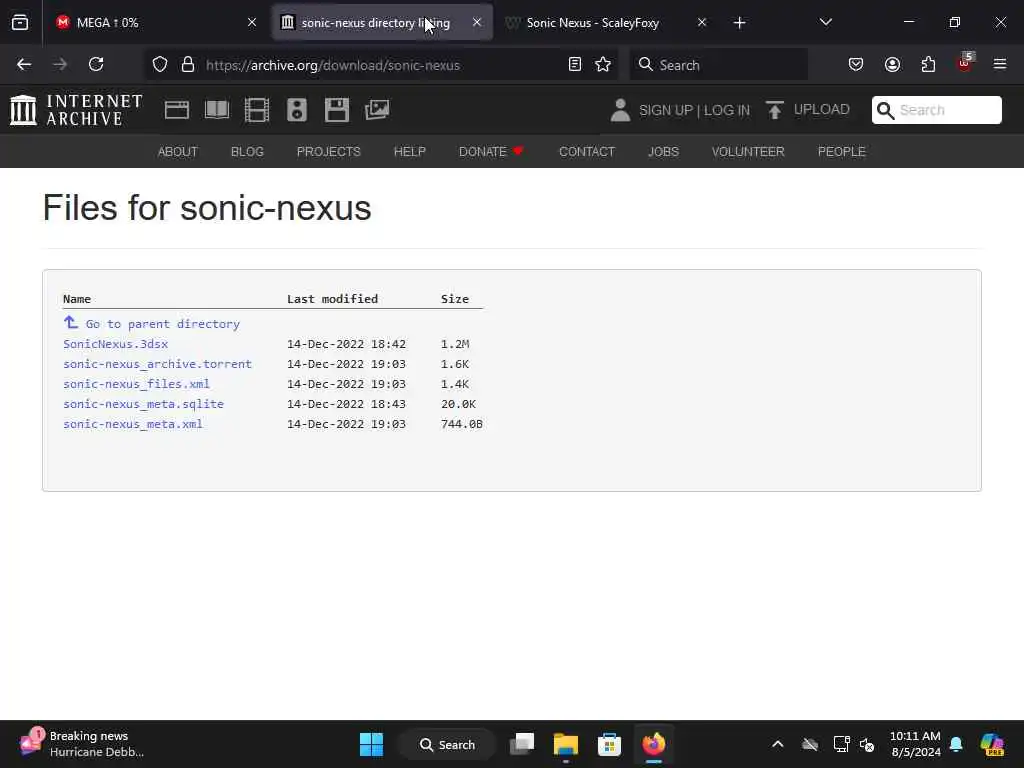Open the Firefox hamburger menu

pyautogui.click(x=1000, y=64)
